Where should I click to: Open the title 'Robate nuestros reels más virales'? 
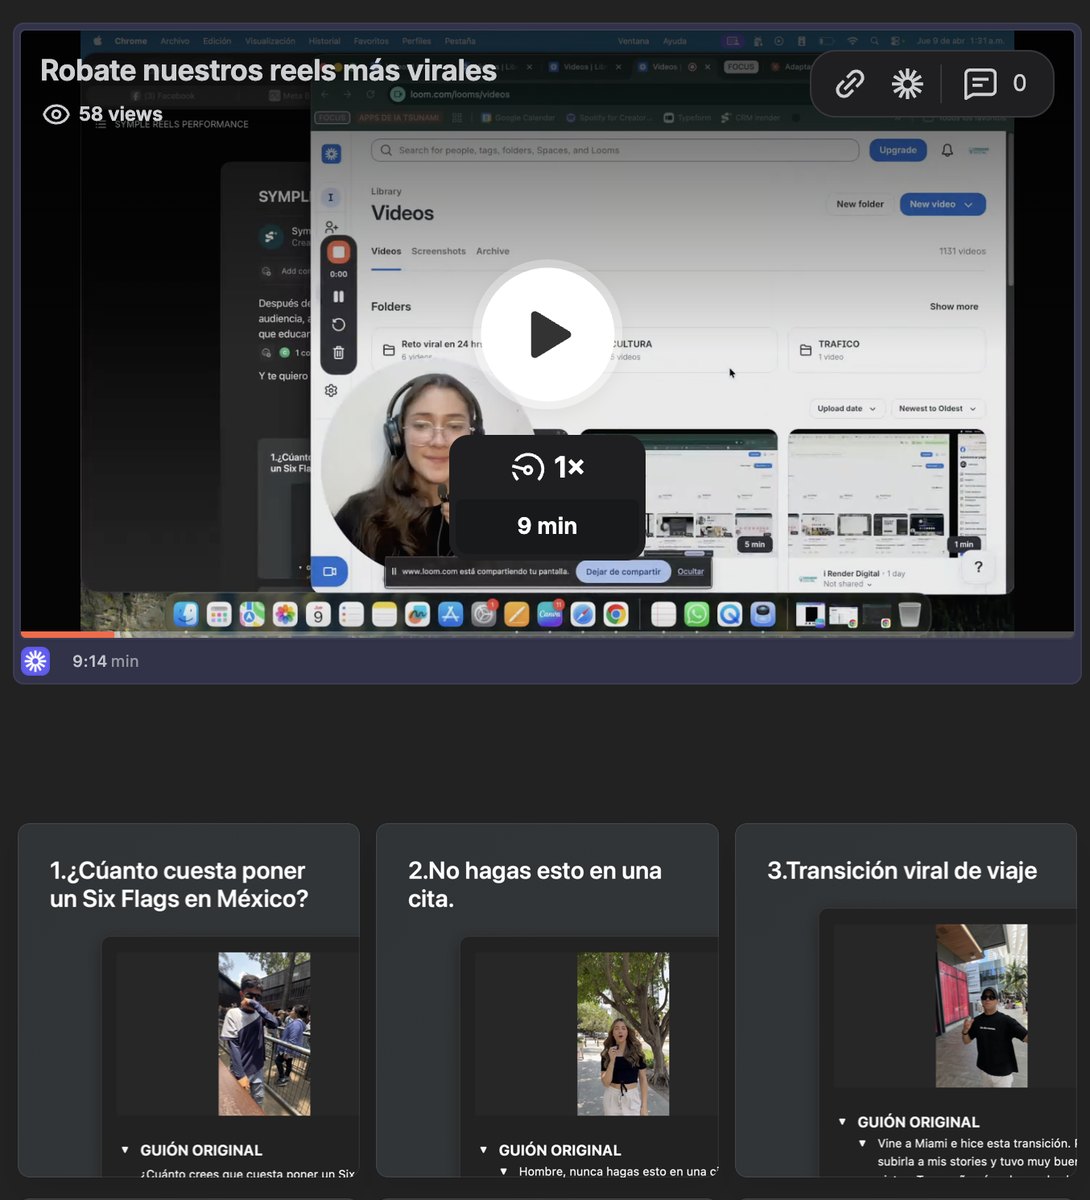point(268,71)
